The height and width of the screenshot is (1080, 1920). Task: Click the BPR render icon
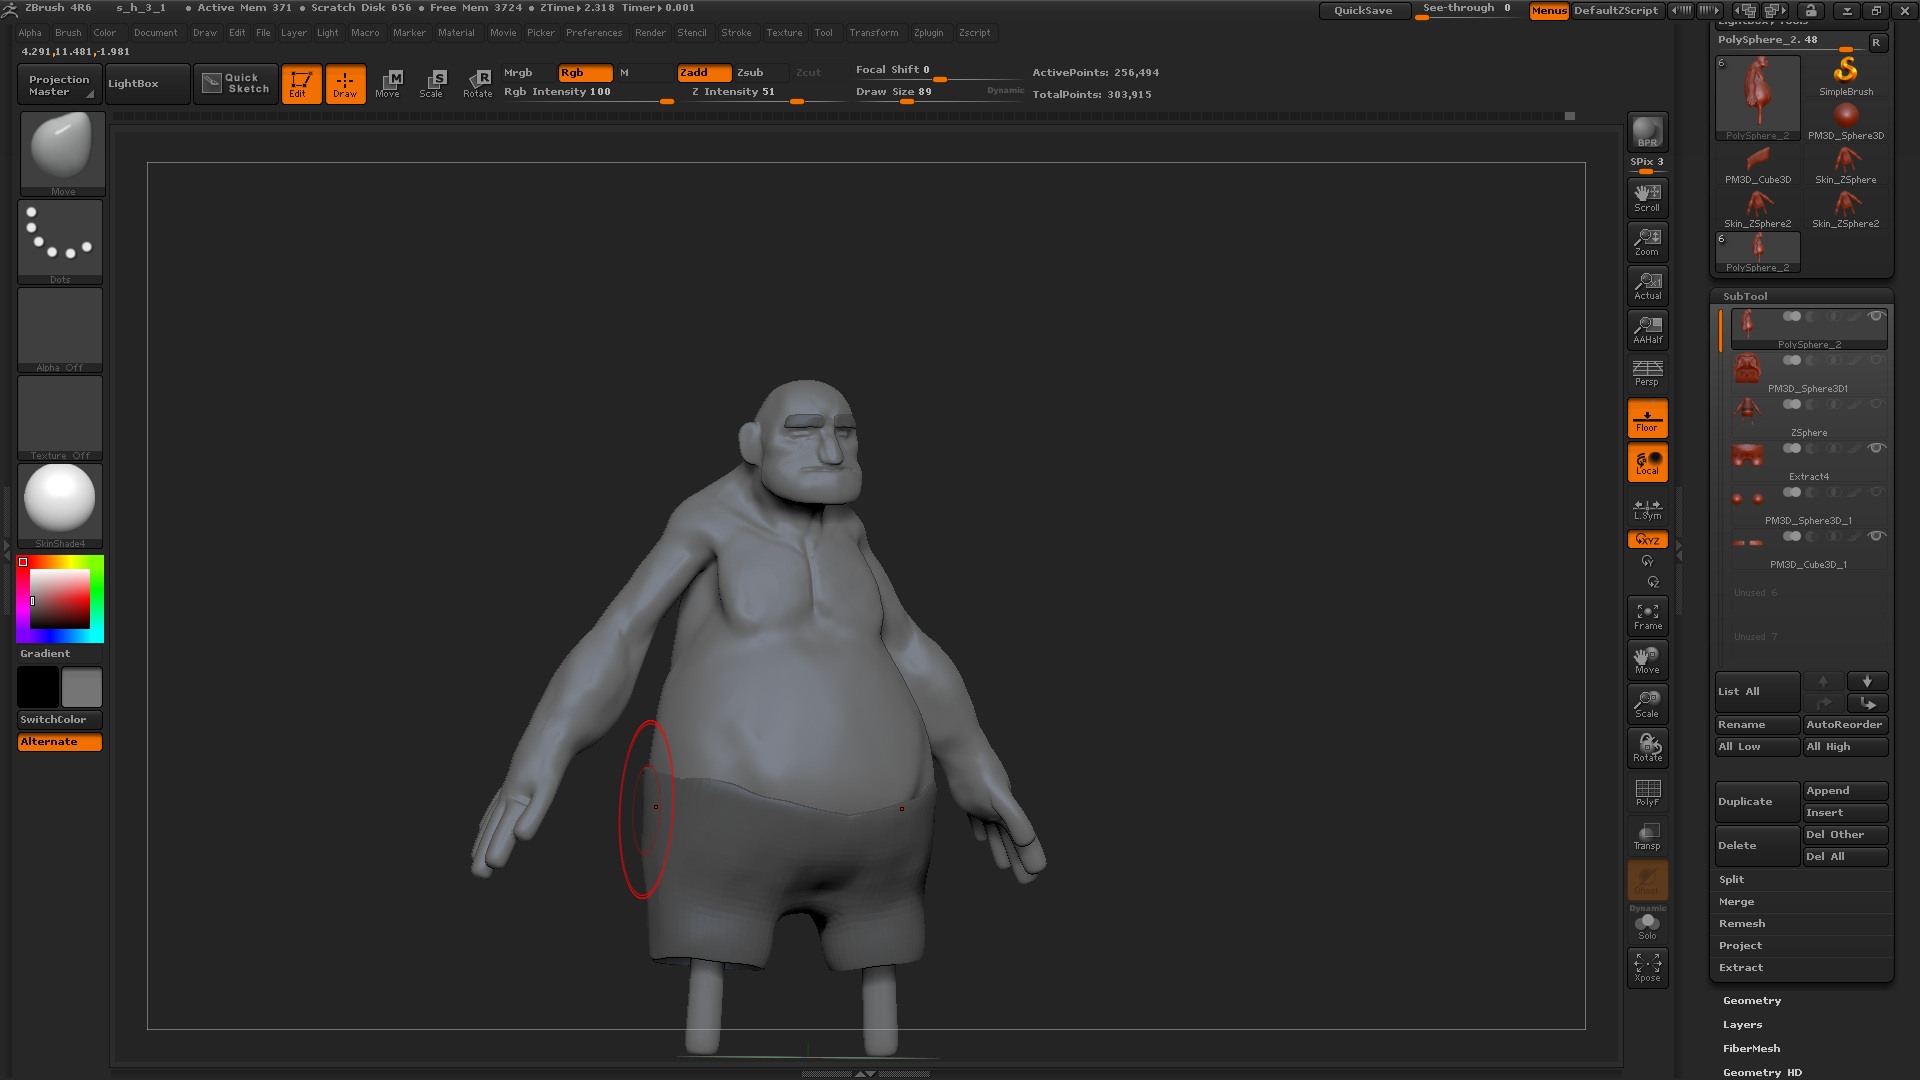click(1647, 132)
